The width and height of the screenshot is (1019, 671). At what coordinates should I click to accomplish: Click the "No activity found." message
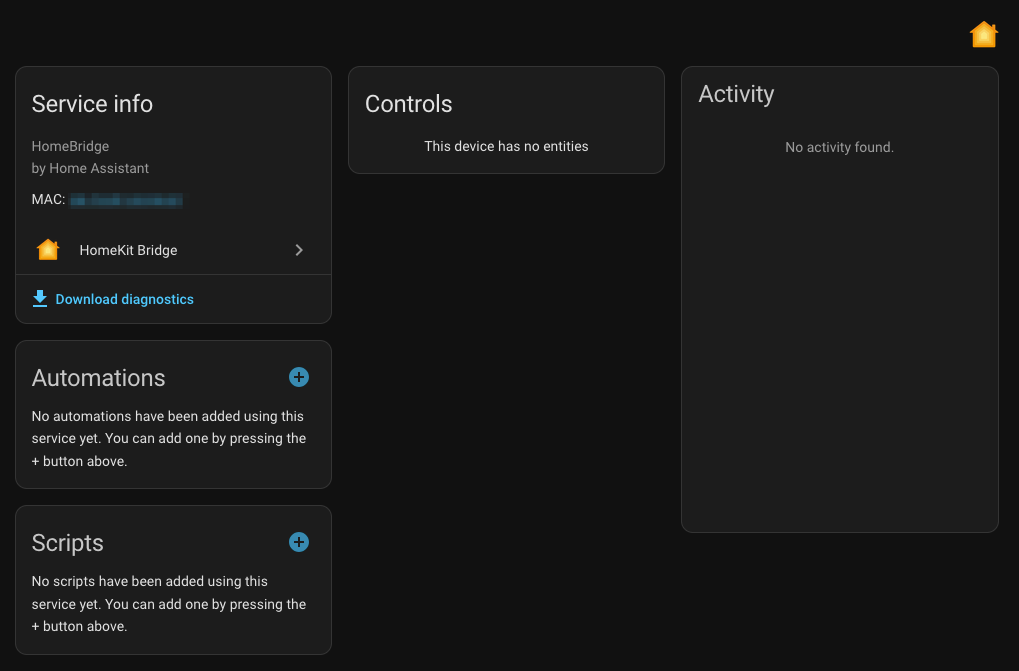839,147
